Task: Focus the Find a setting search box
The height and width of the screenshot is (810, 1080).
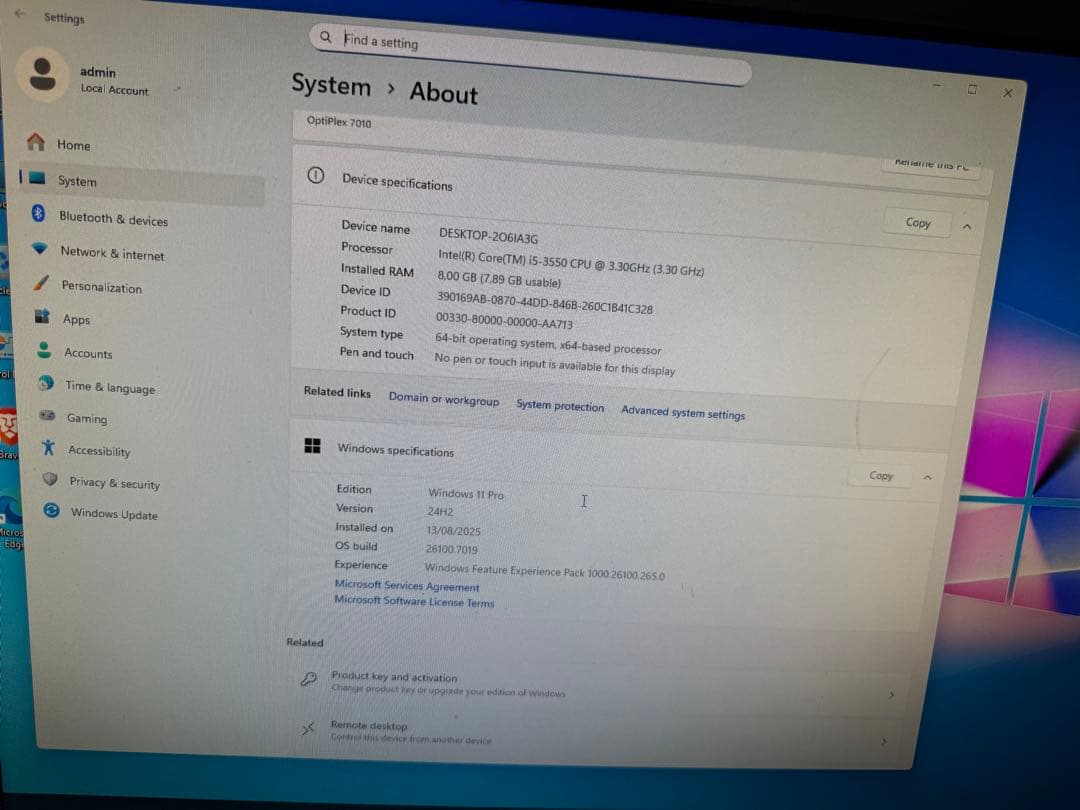Action: pyautogui.click(x=530, y=53)
